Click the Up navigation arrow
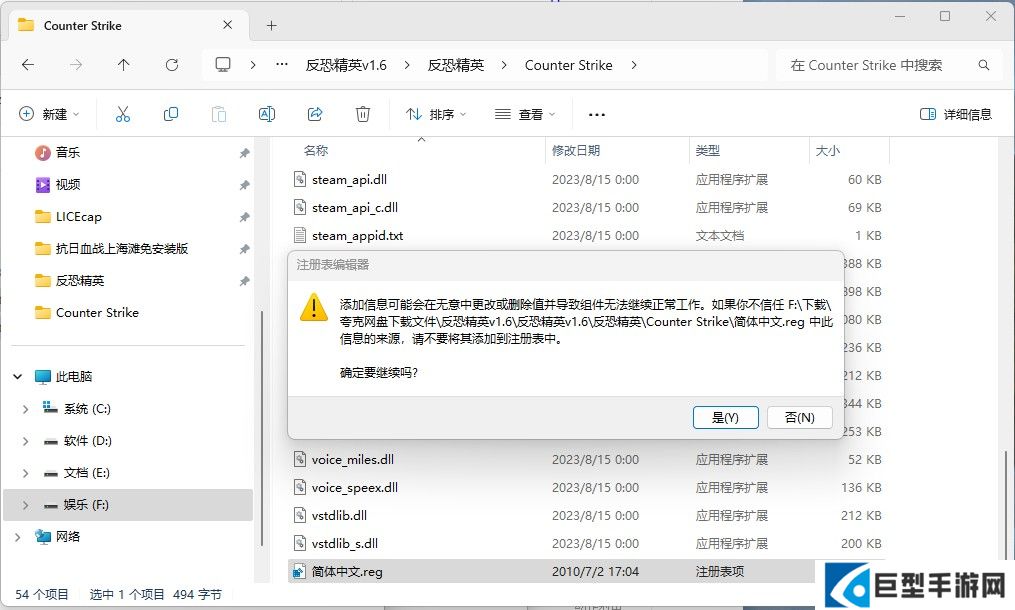Viewport: 1015px width, 610px height. point(123,64)
